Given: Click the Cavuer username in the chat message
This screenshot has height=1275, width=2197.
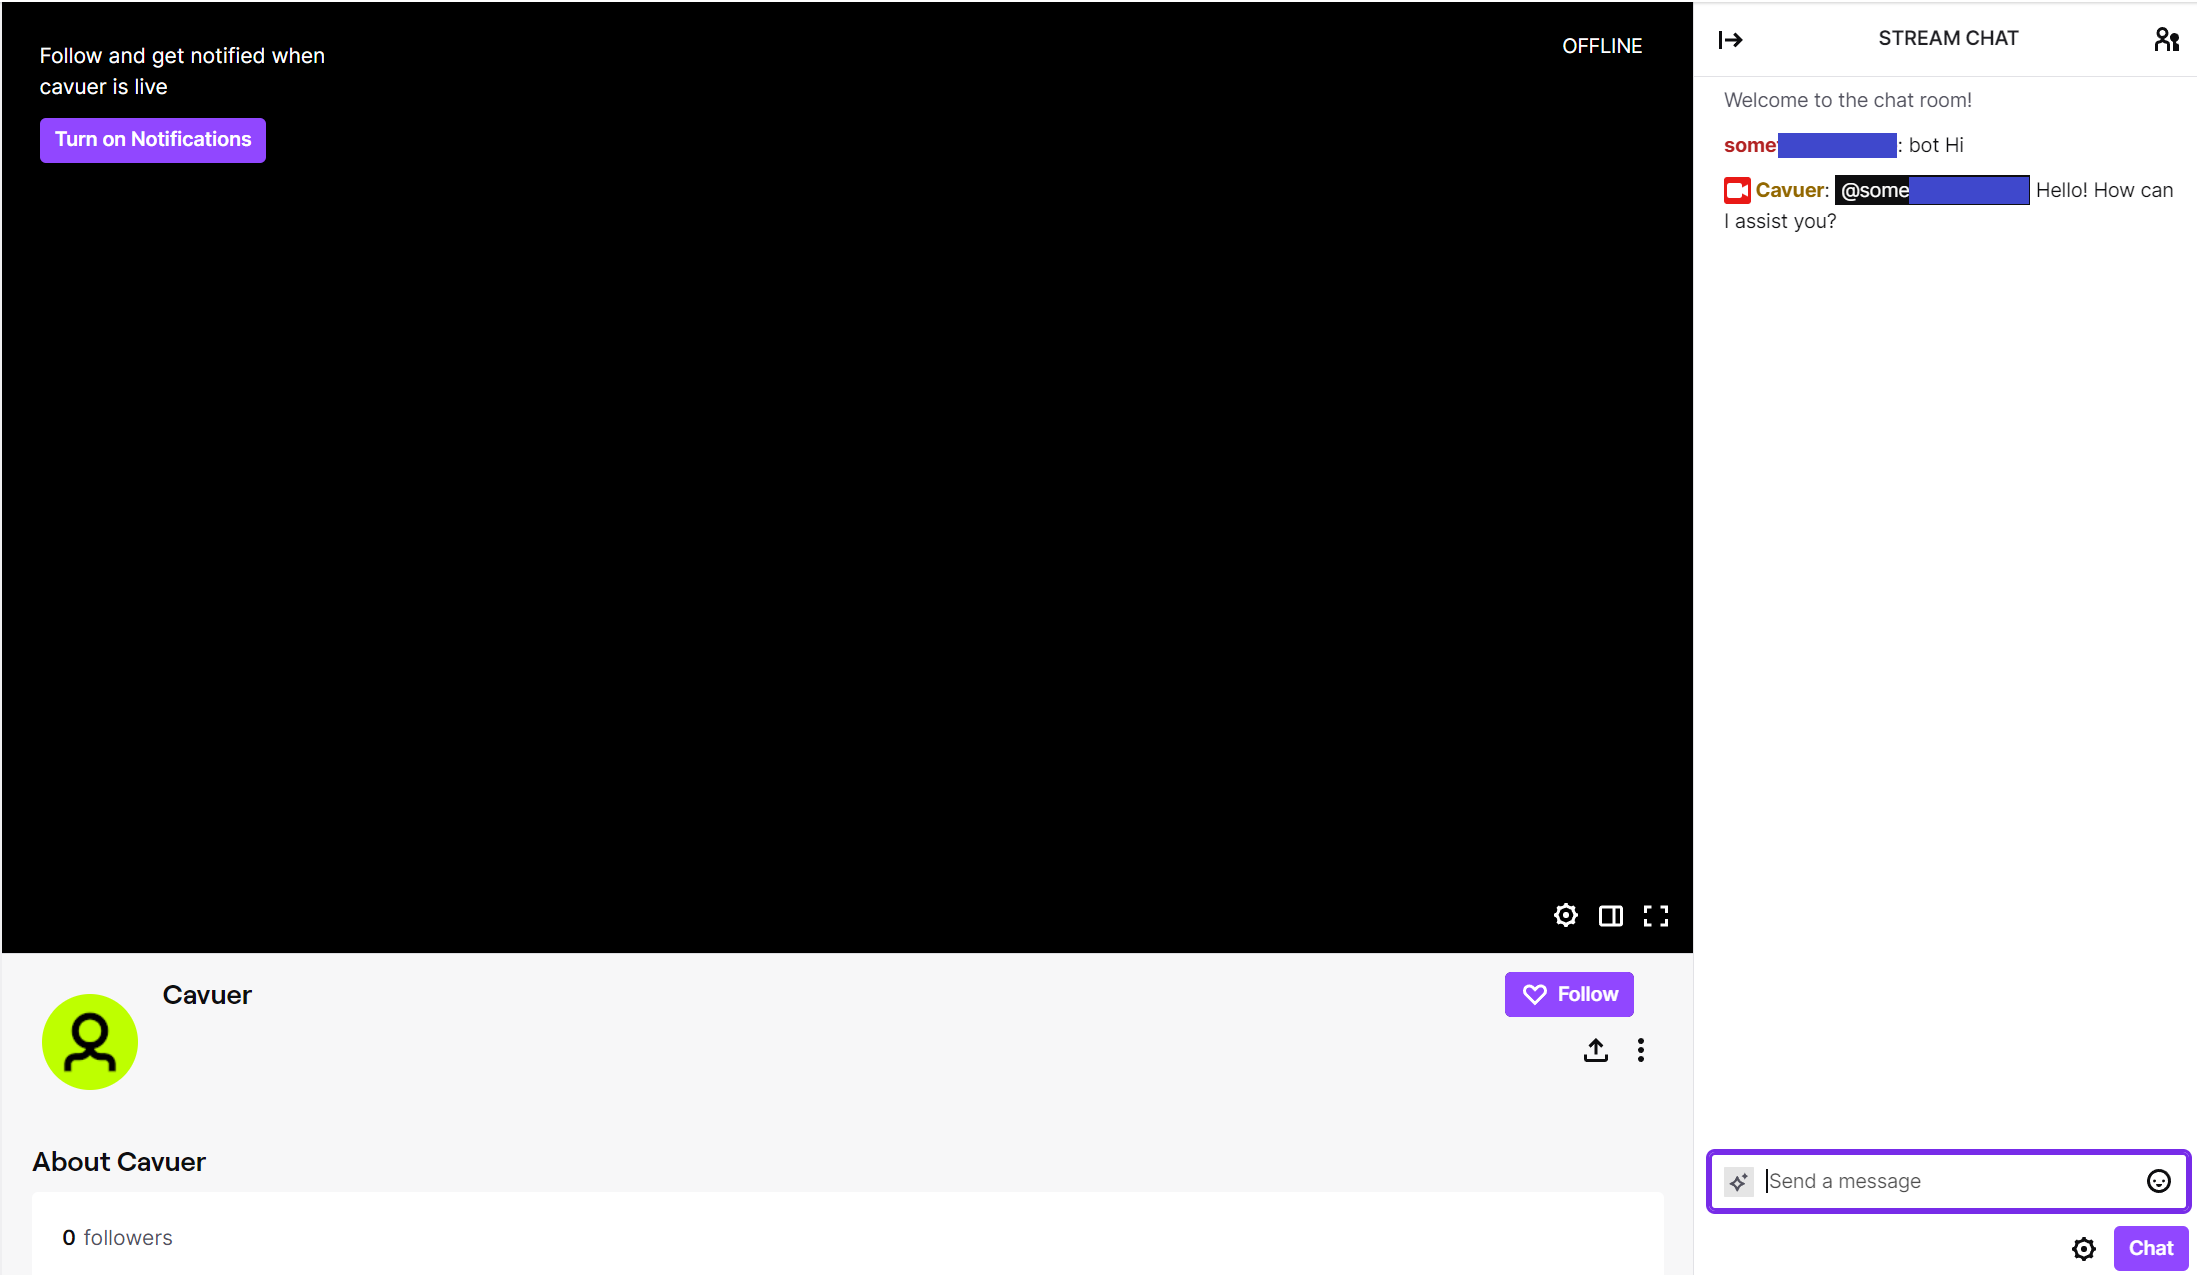Looking at the screenshot, I should [x=1789, y=190].
